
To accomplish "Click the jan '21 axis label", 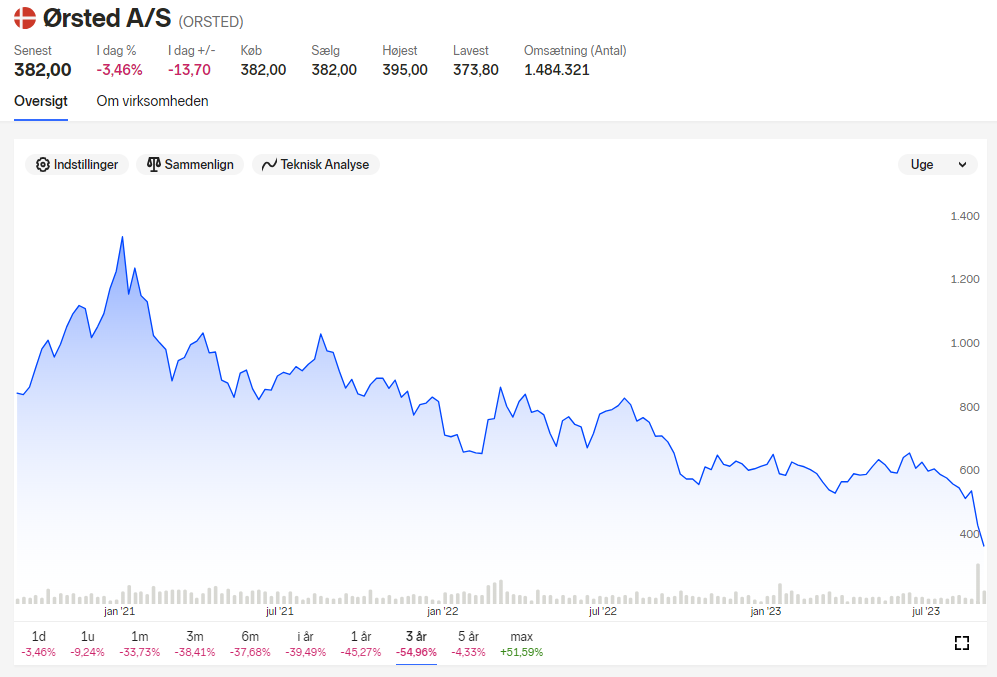I will click(x=120, y=612).
